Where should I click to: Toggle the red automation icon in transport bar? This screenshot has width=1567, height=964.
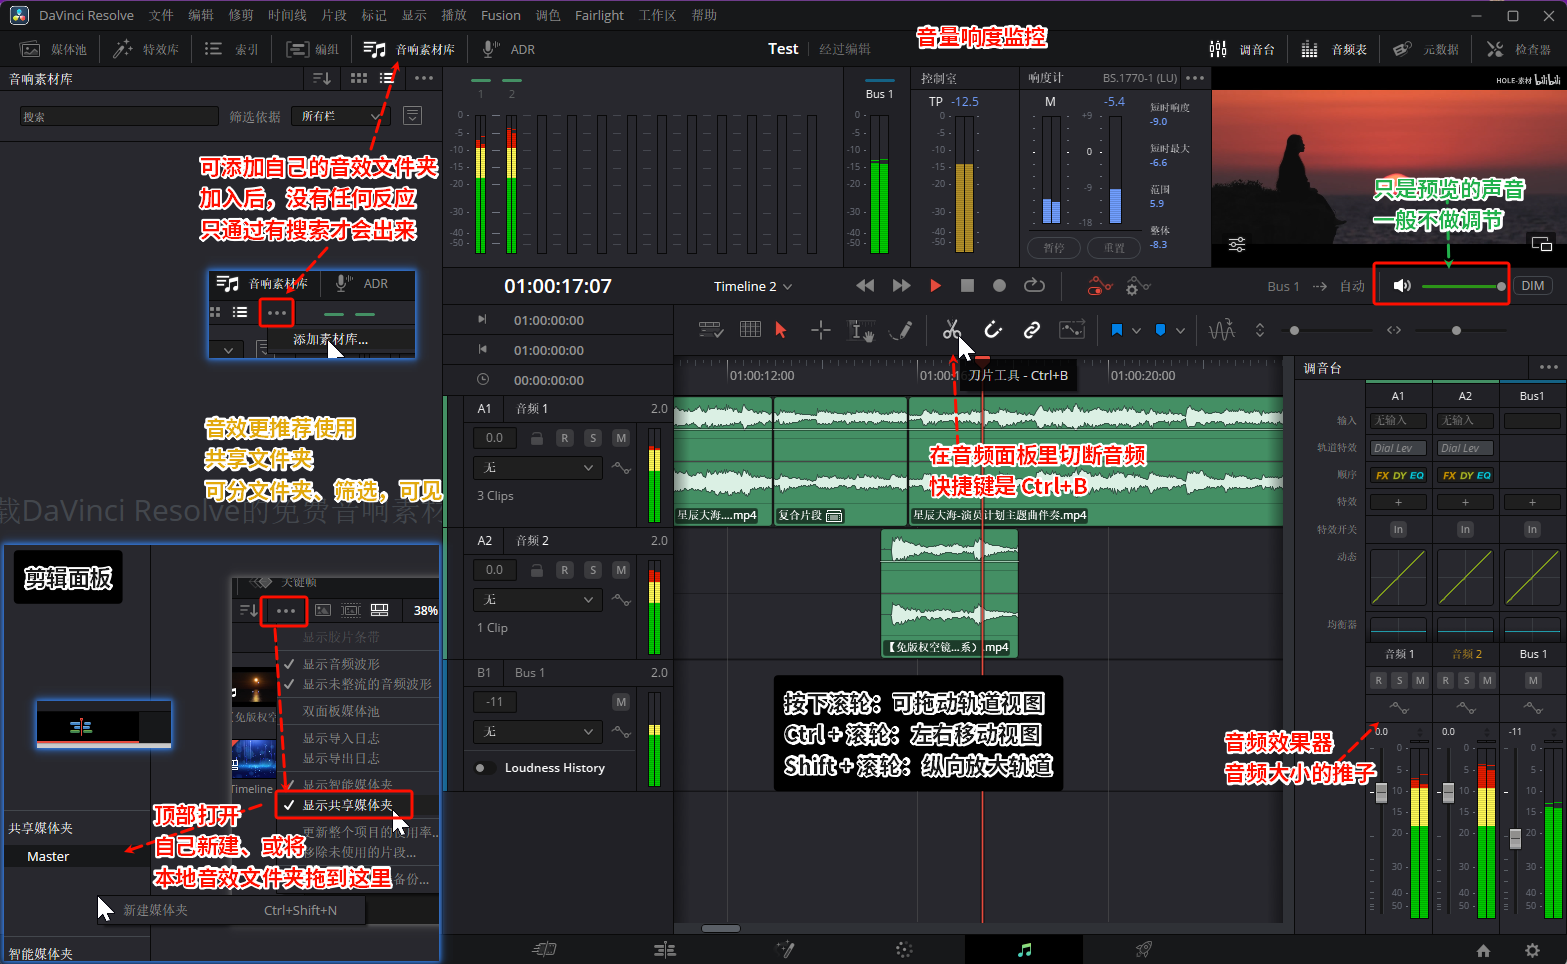click(x=1099, y=286)
